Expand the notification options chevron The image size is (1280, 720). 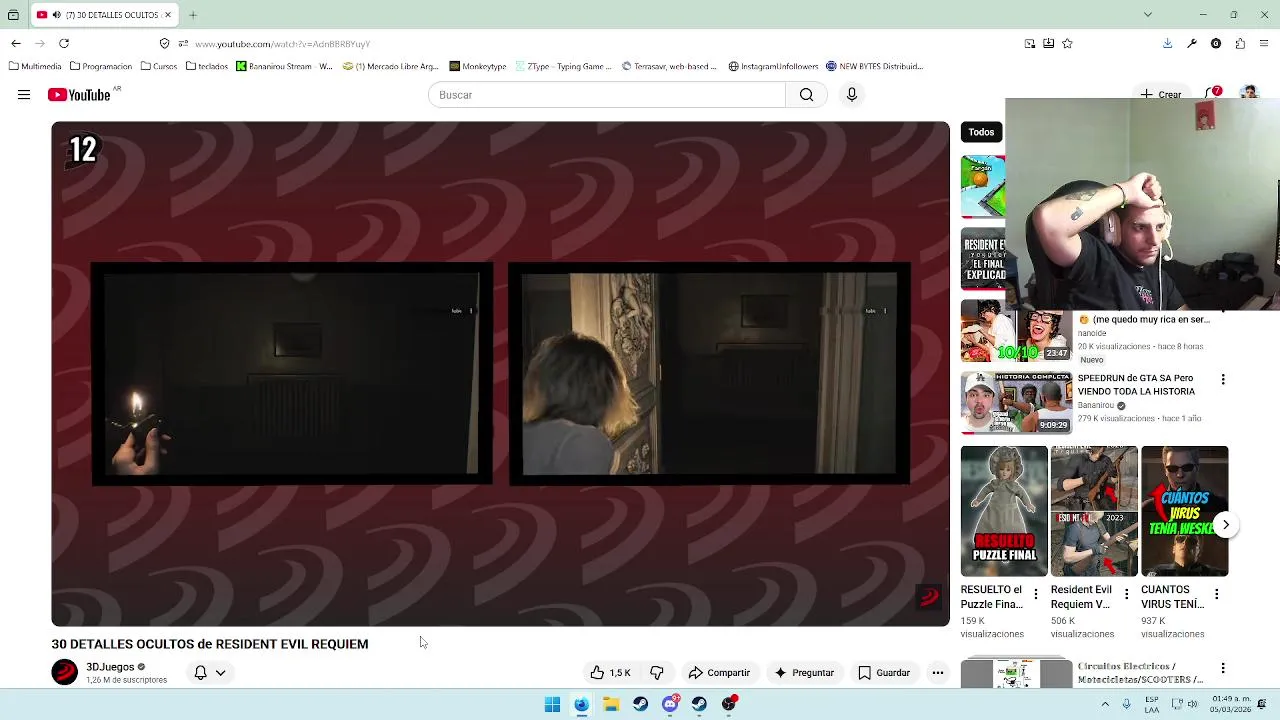[x=221, y=673]
